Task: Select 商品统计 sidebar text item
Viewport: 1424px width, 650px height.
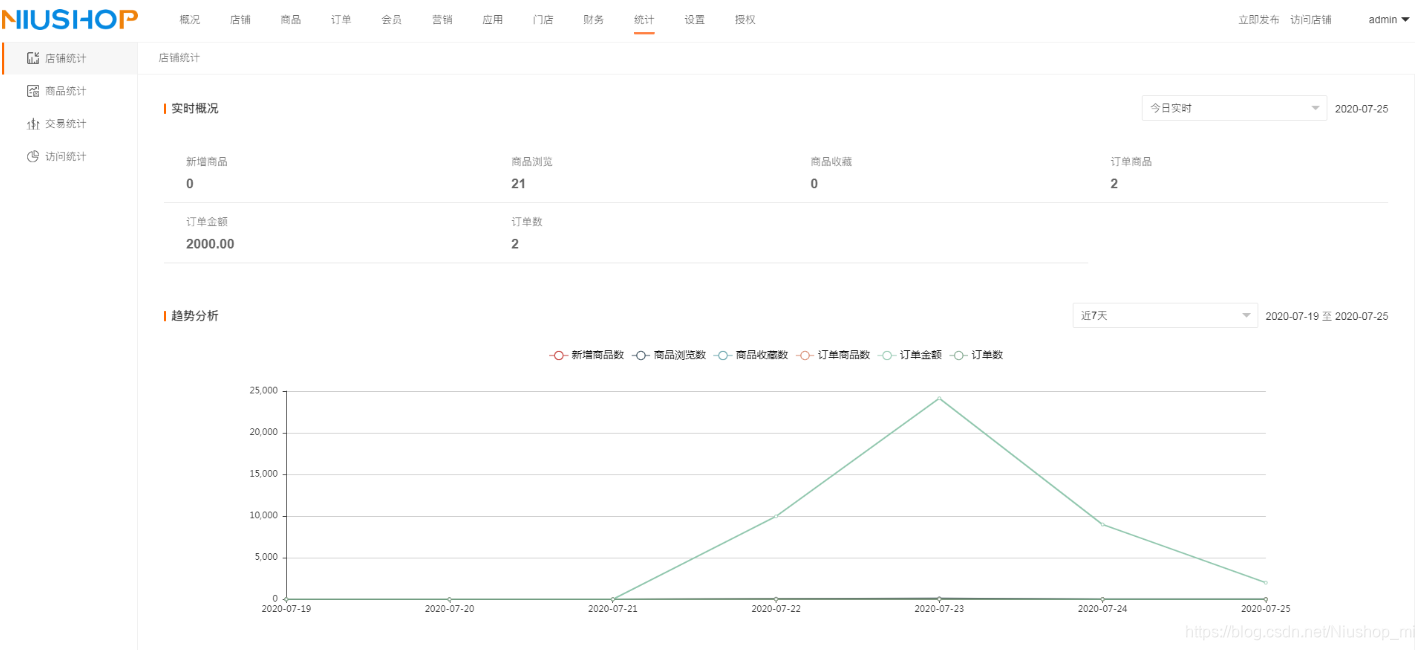Action: point(66,91)
